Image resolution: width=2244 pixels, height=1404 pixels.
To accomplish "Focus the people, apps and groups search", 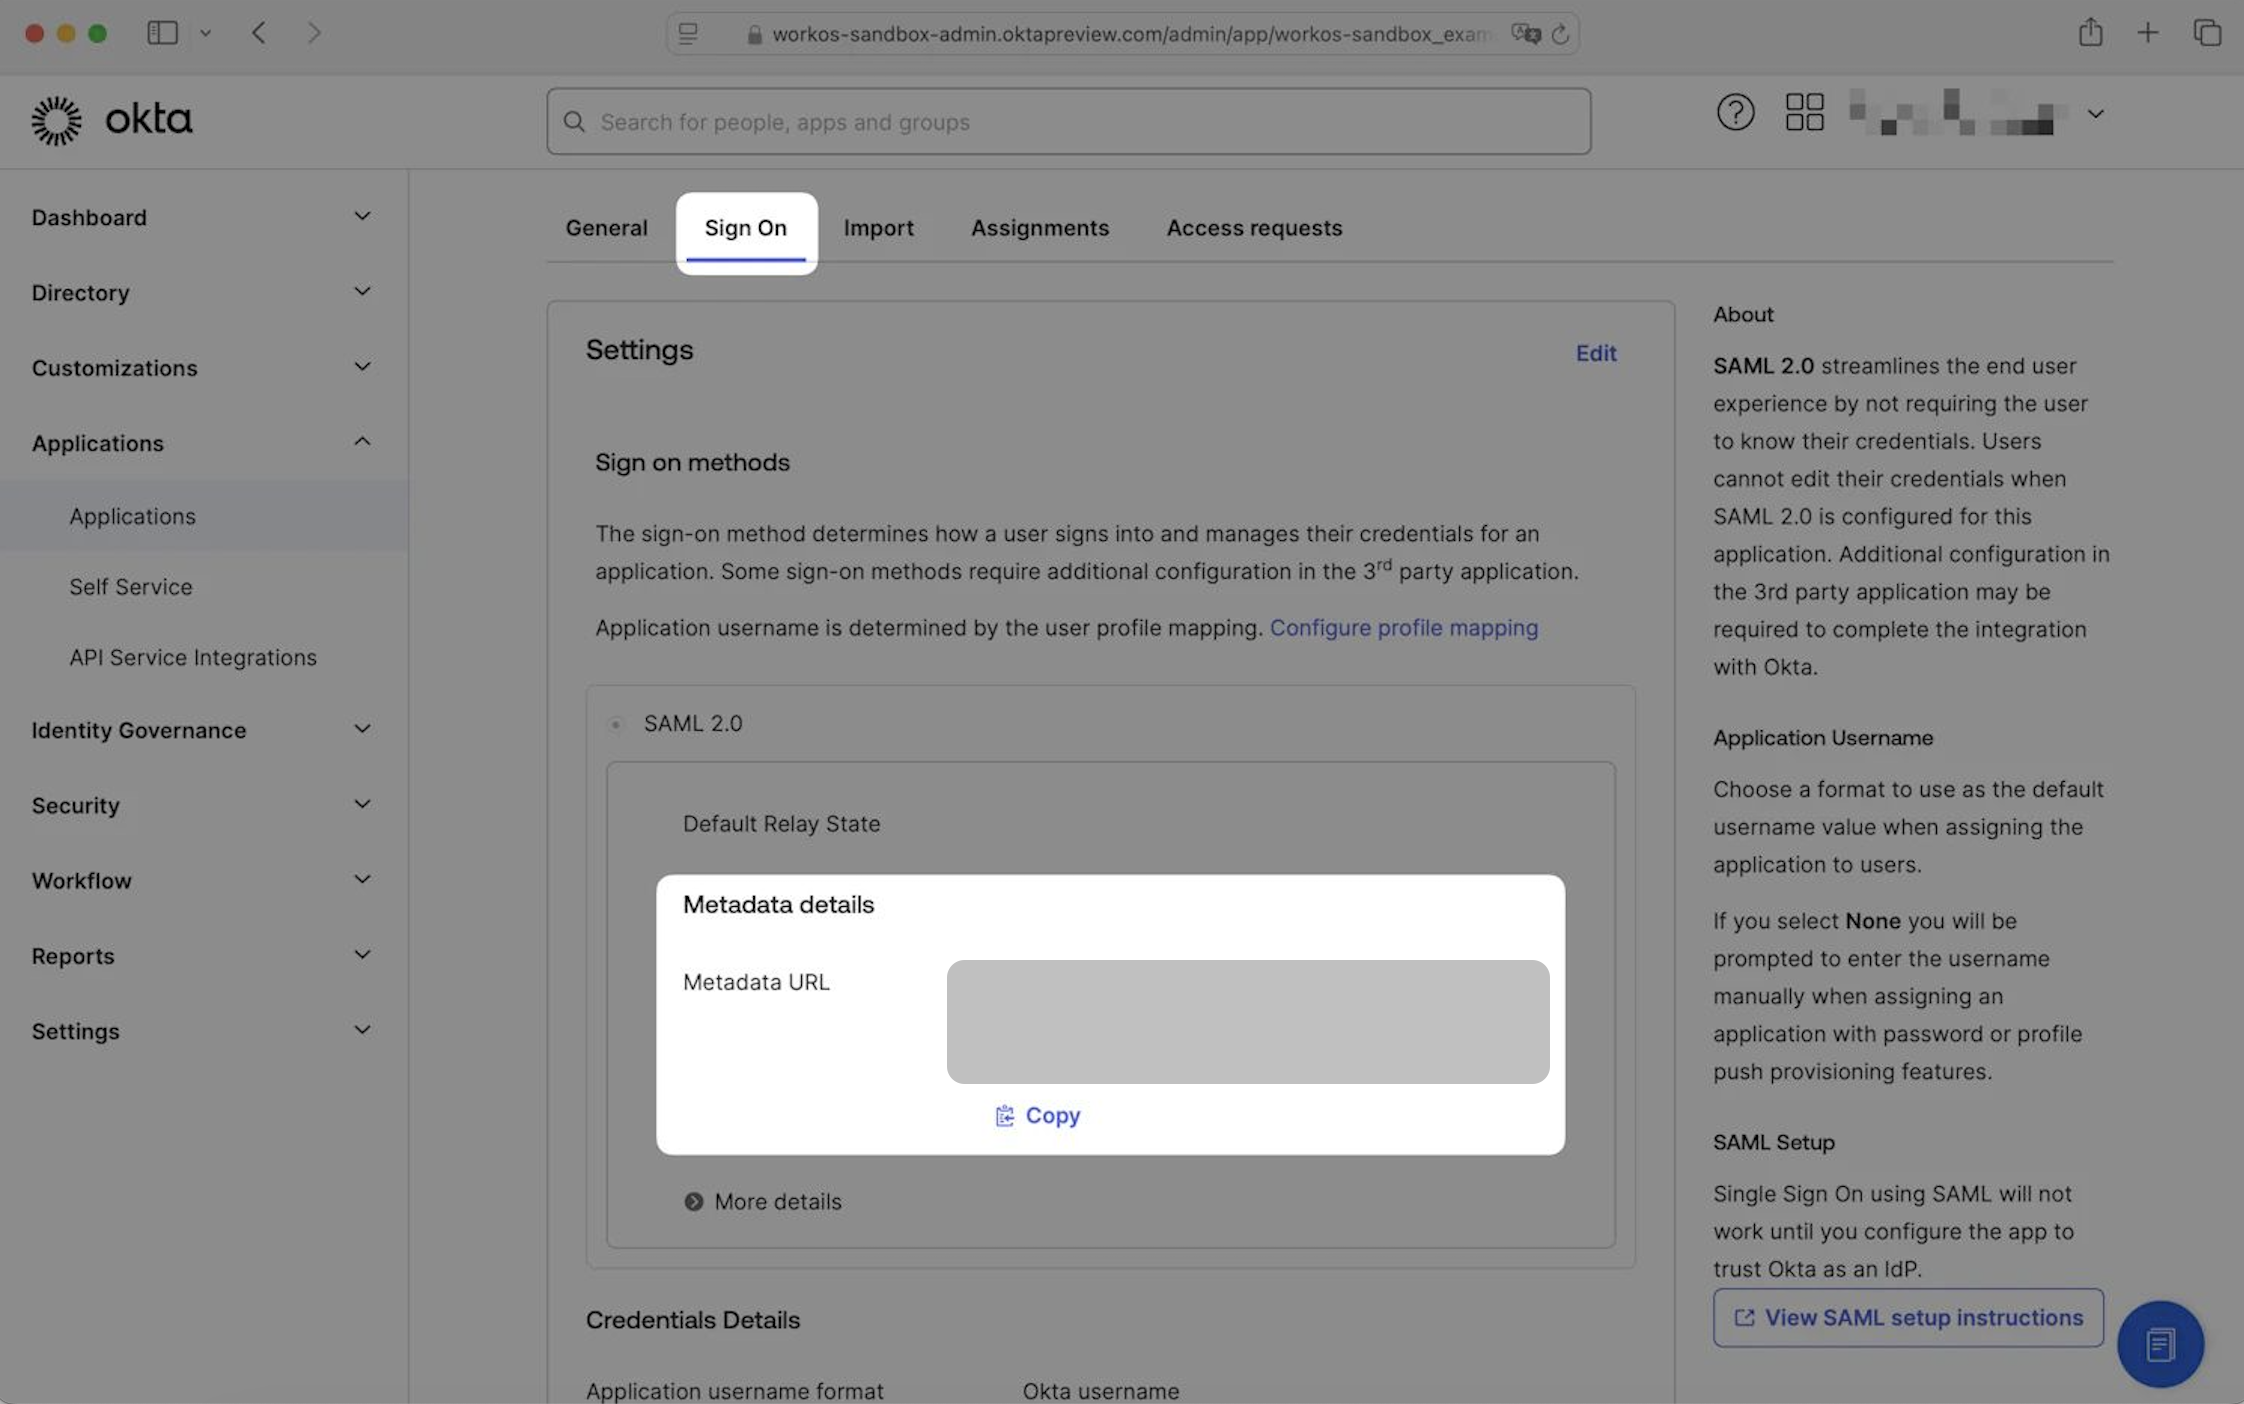I will (1069, 121).
